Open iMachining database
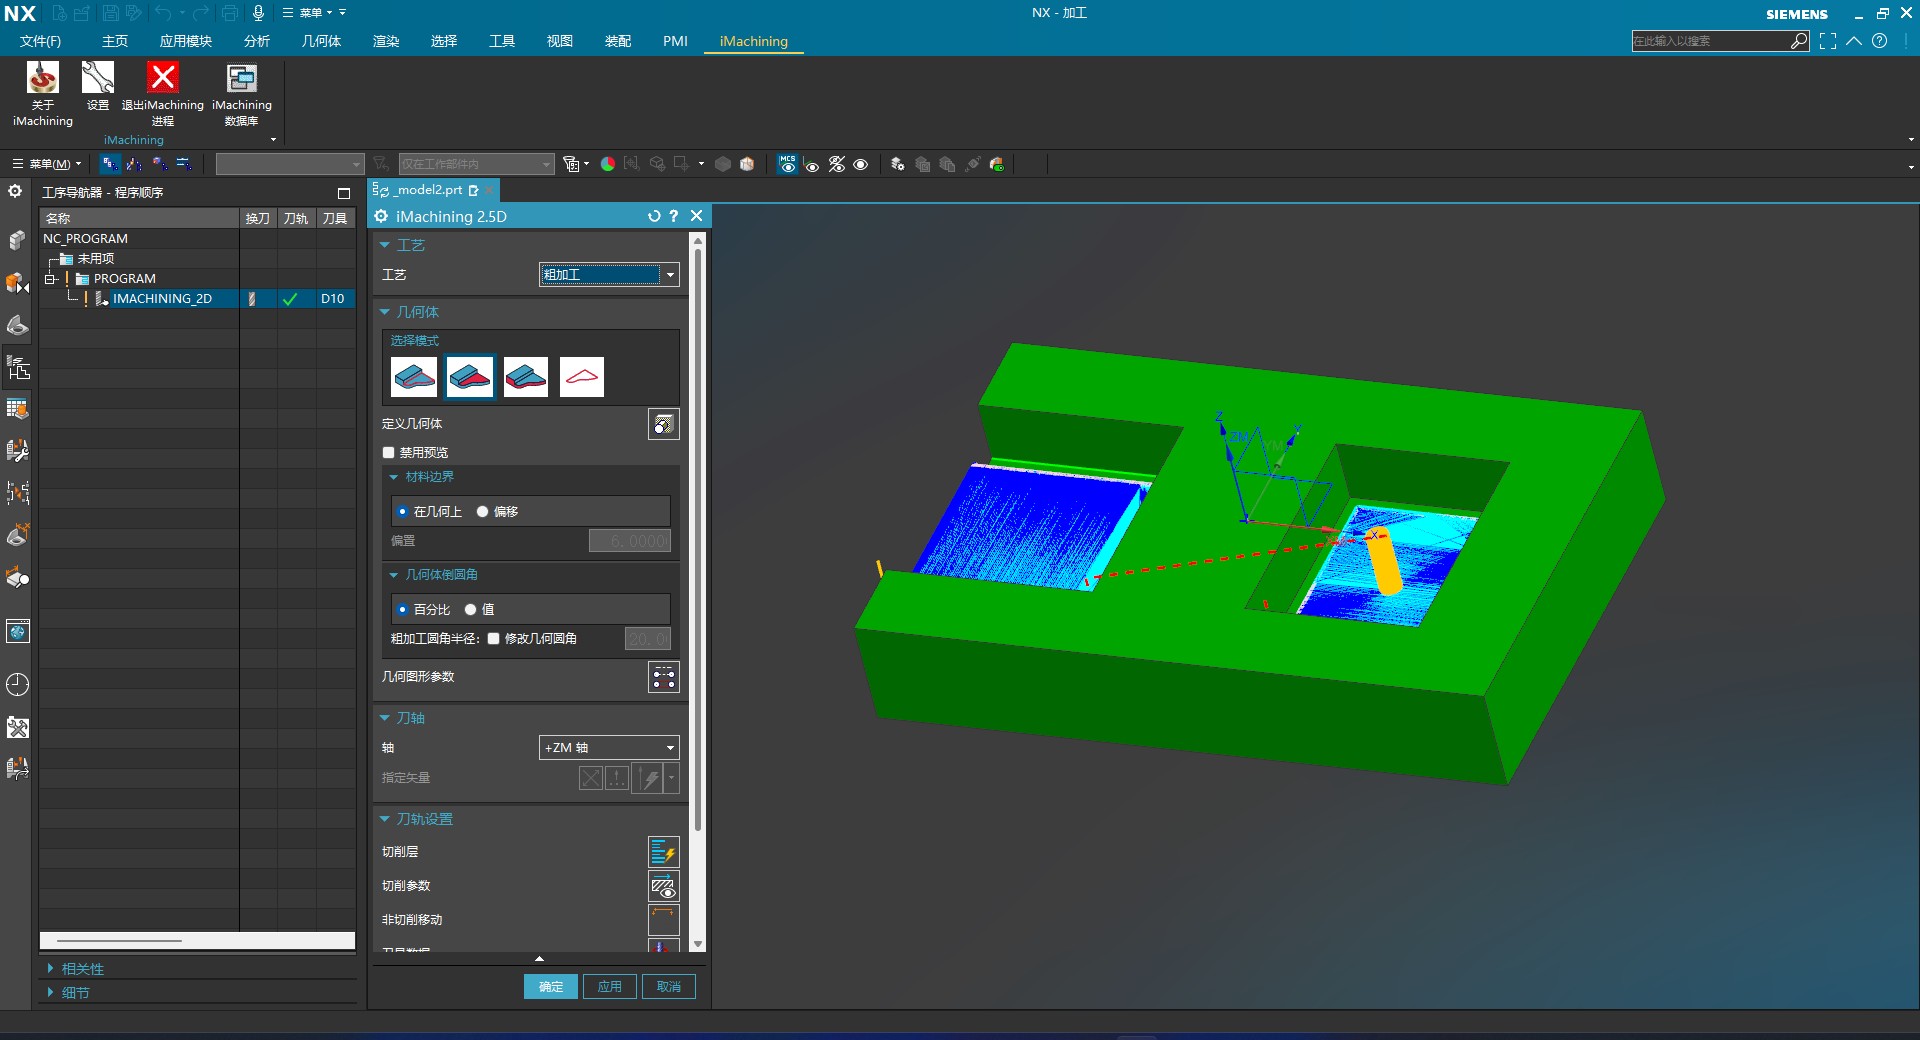Image resolution: width=1920 pixels, height=1040 pixels. point(242,93)
